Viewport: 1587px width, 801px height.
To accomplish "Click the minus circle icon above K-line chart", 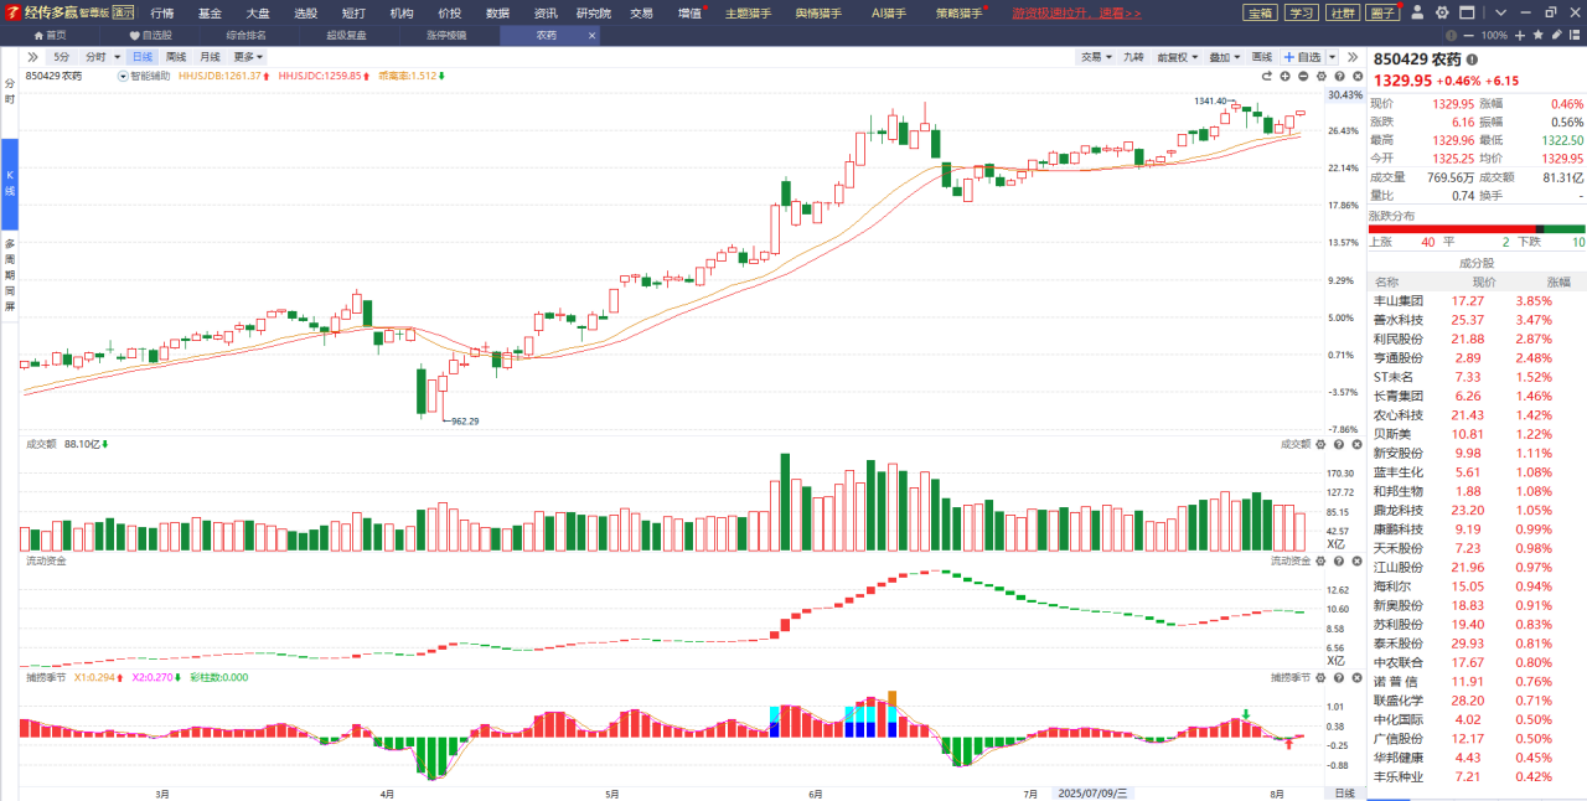I will (x=1303, y=76).
